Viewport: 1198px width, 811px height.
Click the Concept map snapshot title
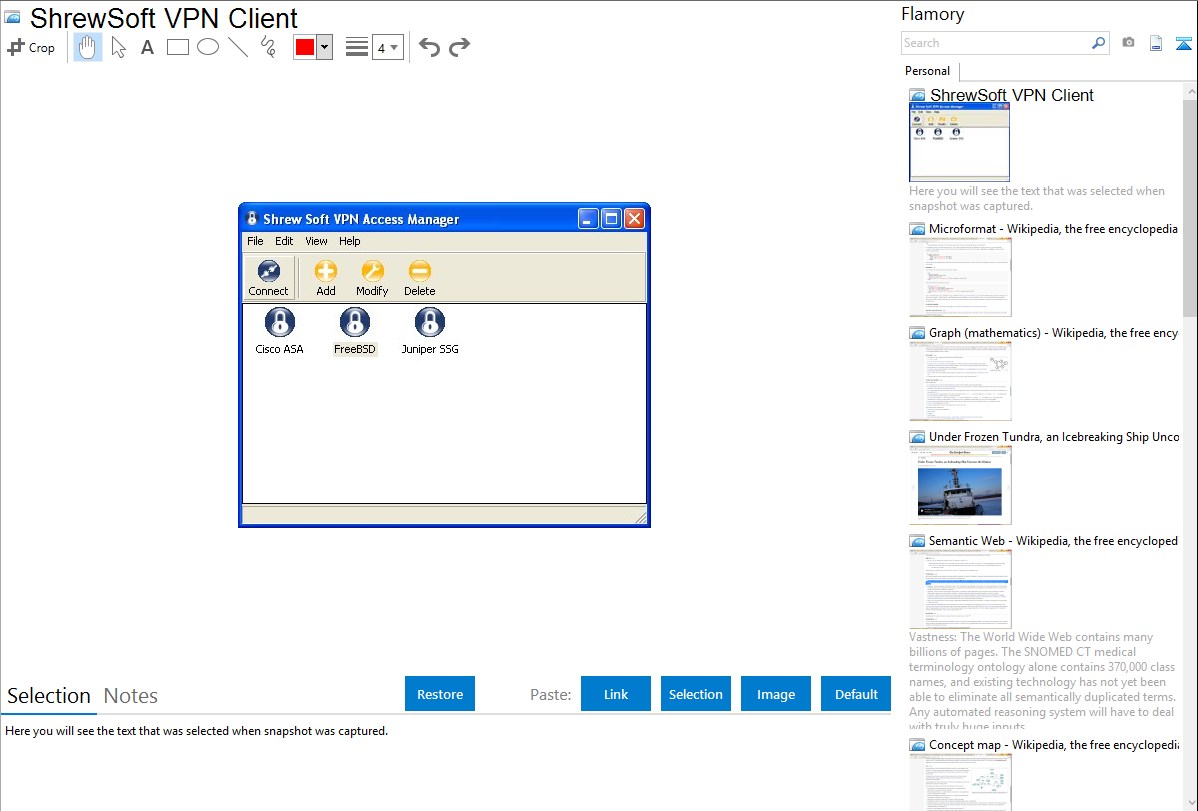pos(1054,745)
